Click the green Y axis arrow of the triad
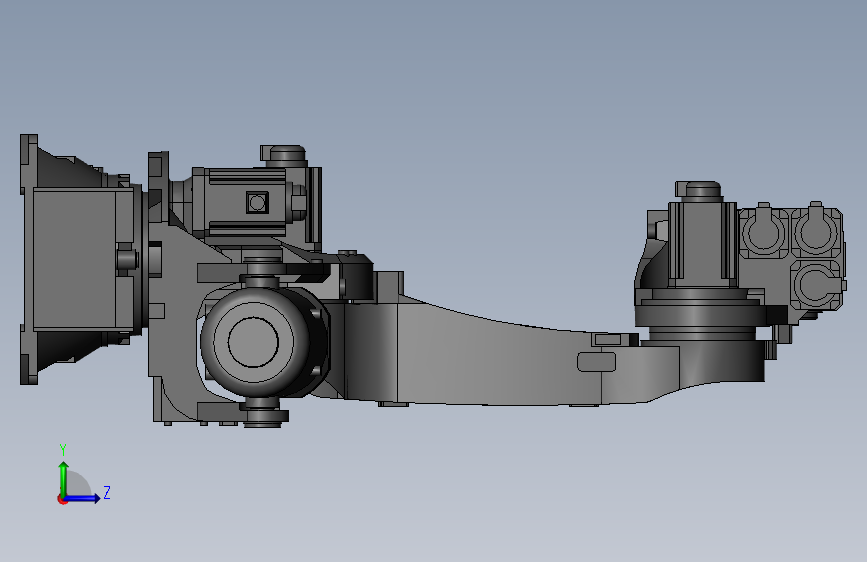This screenshot has height=562, width=867. tap(64, 479)
